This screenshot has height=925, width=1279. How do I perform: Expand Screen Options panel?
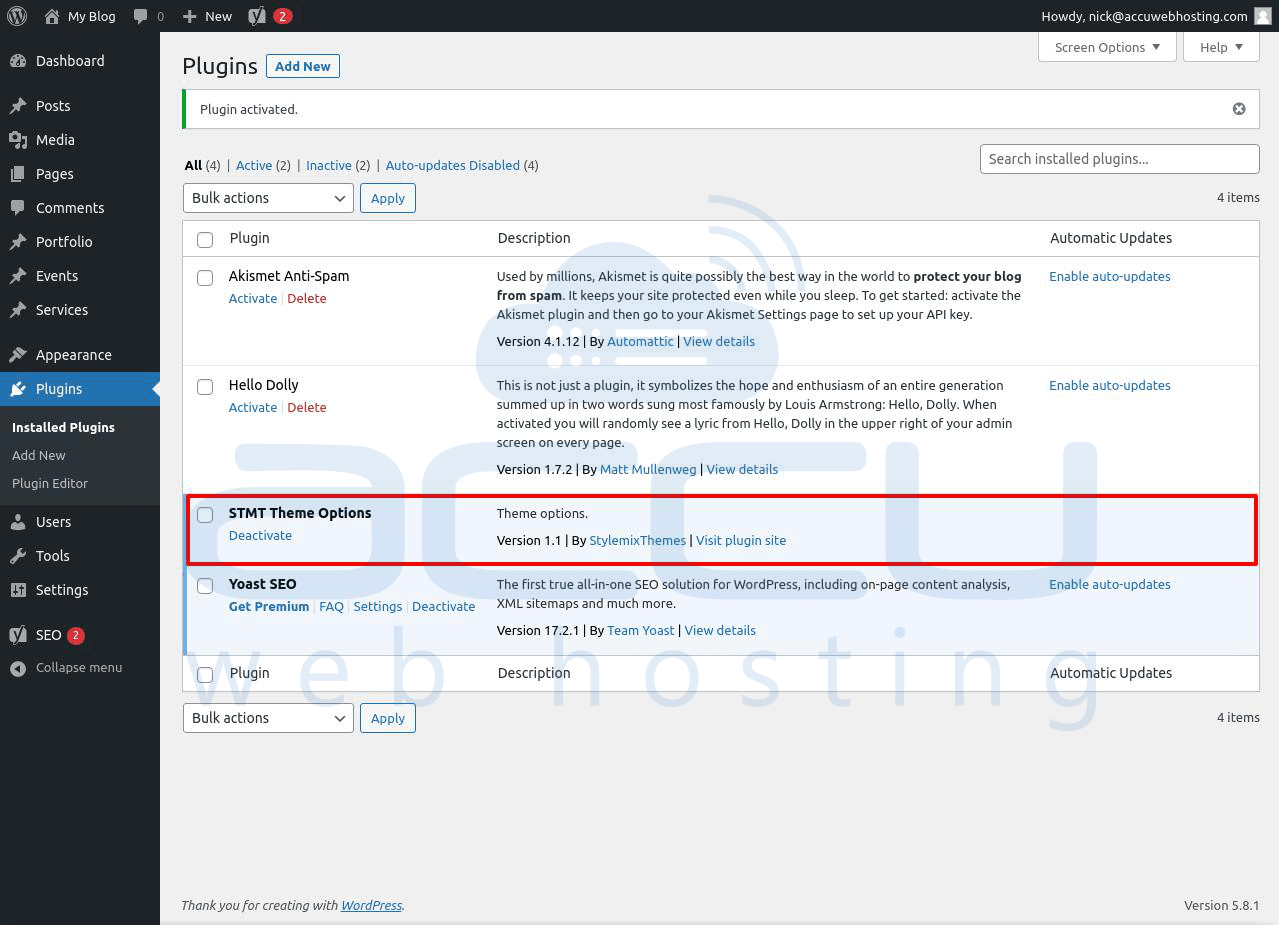coord(1107,47)
